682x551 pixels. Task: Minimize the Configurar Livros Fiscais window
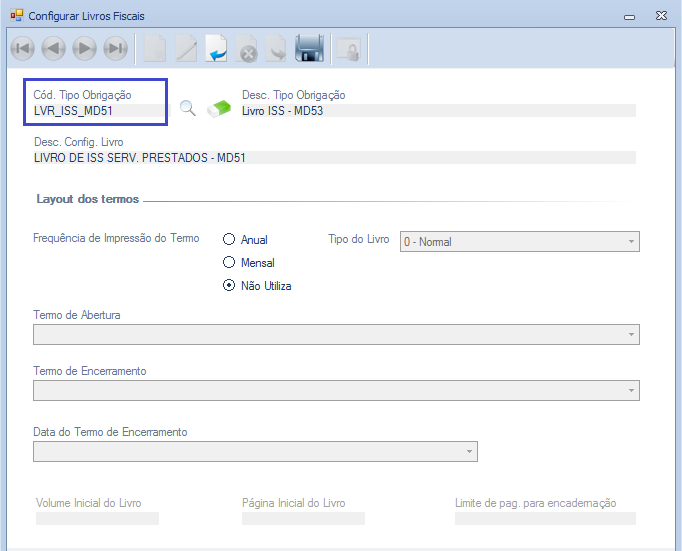click(629, 17)
